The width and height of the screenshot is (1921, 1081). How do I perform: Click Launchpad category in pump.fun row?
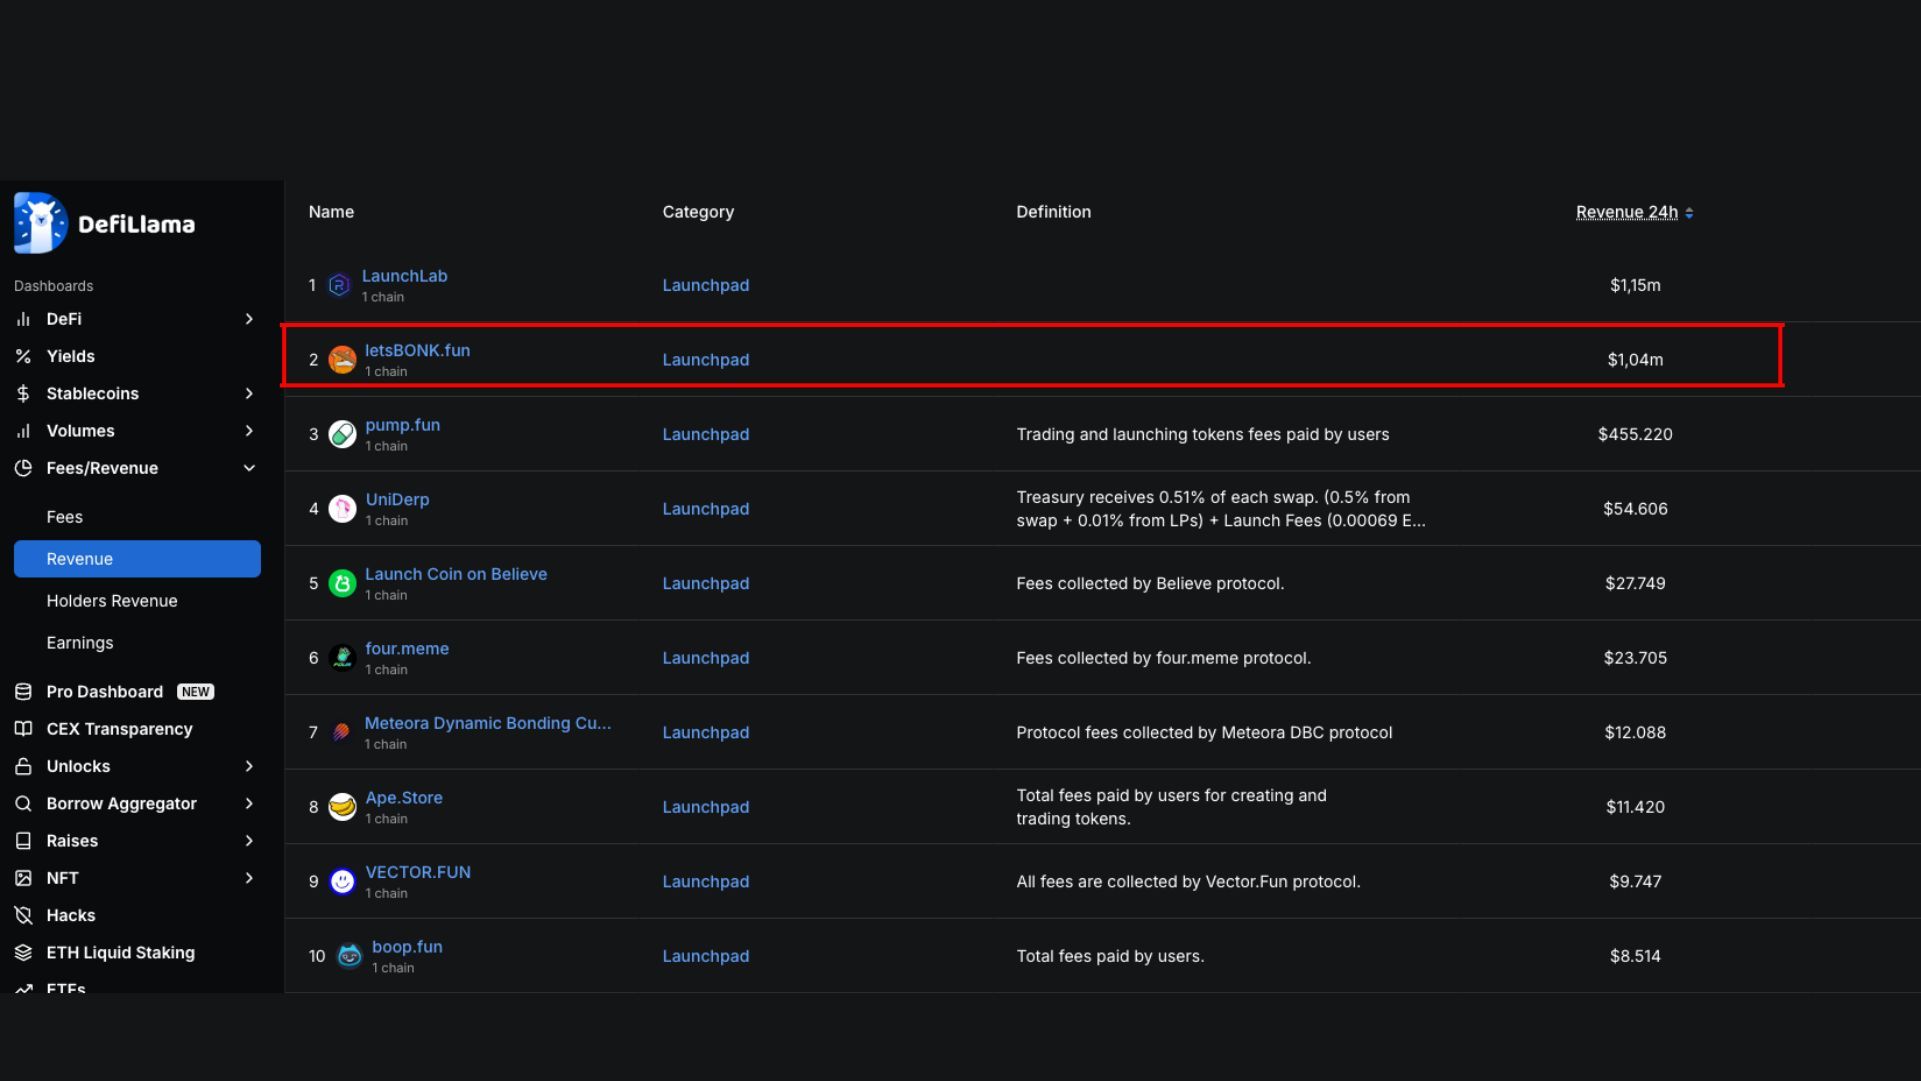pos(705,434)
